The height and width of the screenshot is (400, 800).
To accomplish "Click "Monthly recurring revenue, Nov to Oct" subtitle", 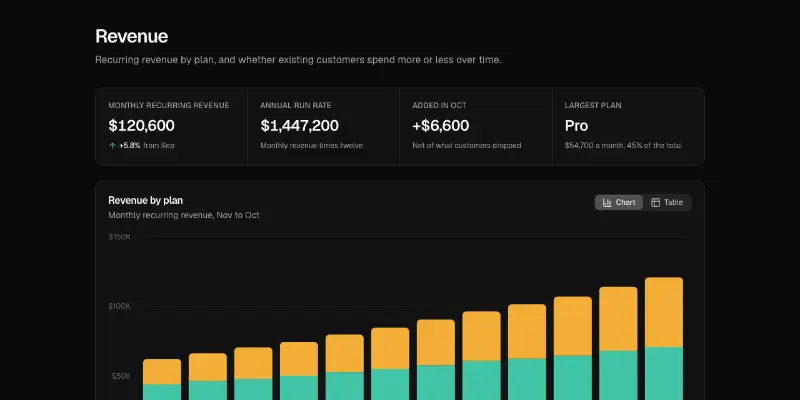I will tap(184, 215).
